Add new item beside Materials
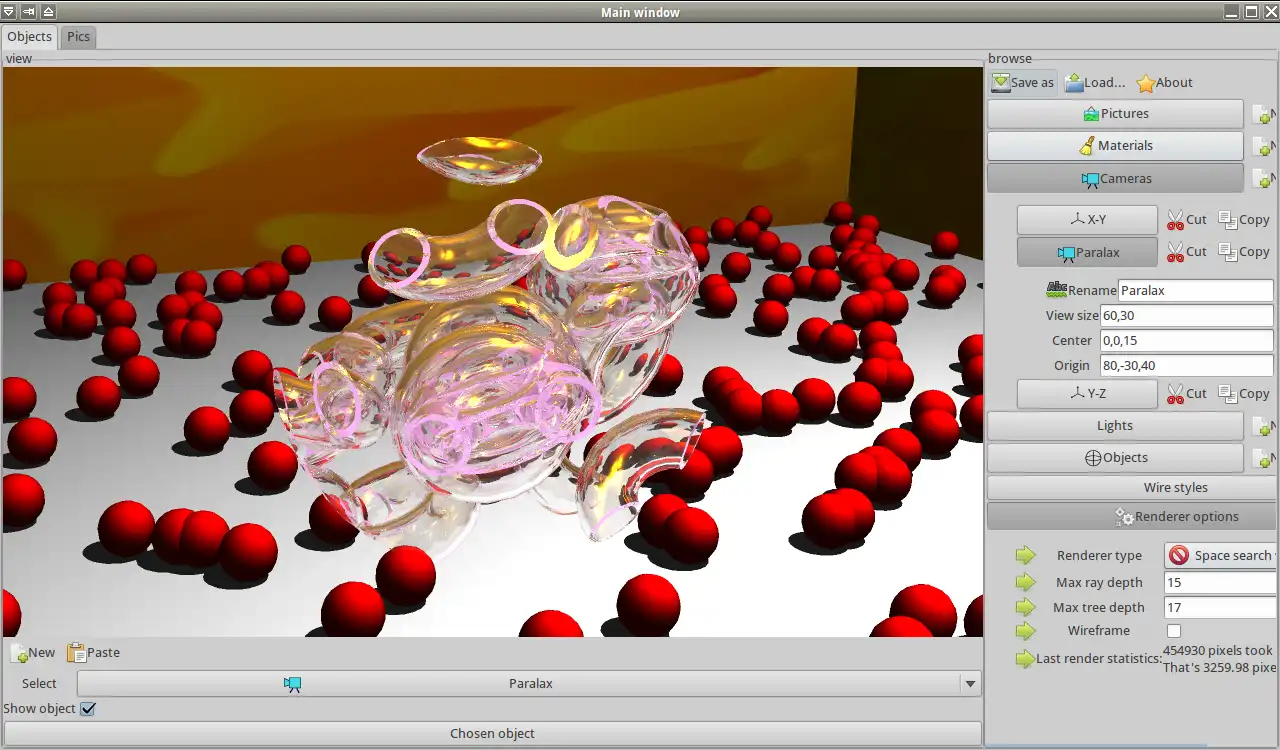The height and width of the screenshot is (750, 1280). (x=1264, y=147)
